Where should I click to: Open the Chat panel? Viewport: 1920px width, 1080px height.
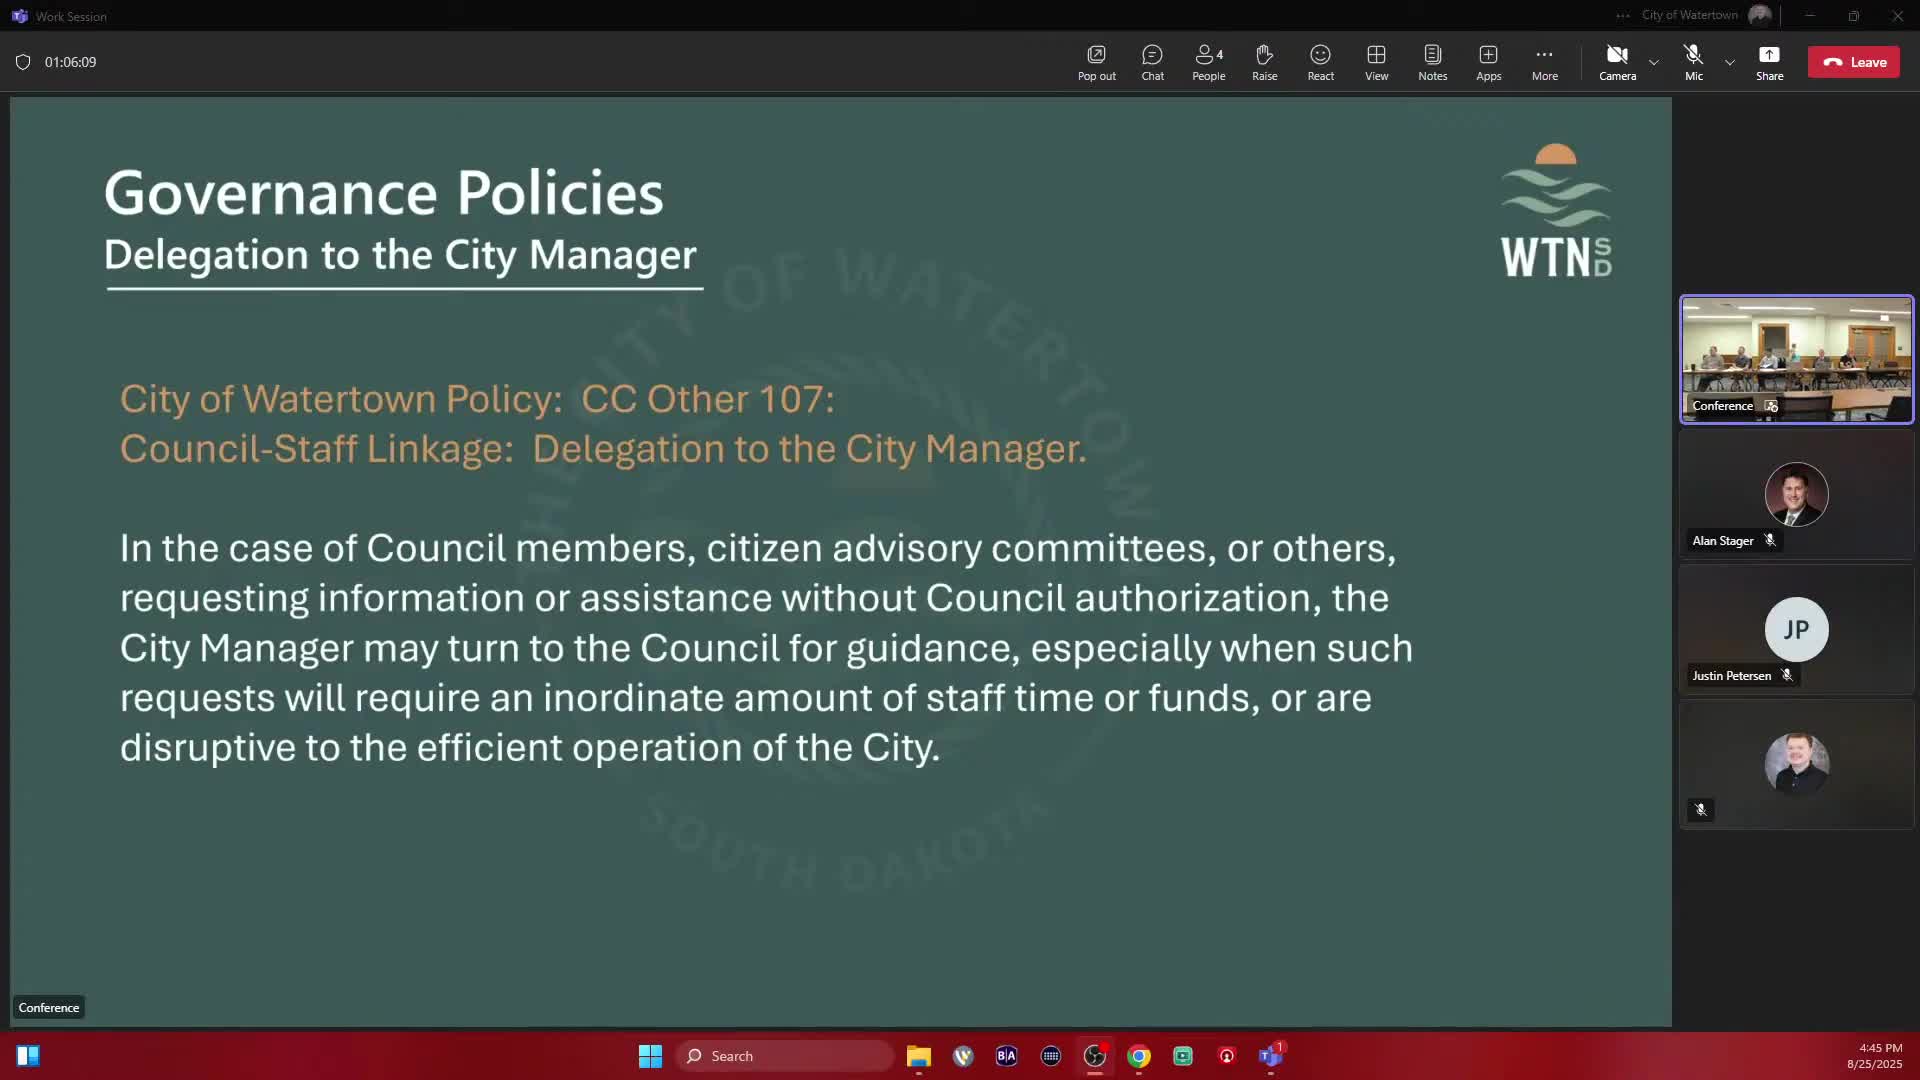pyautogui.click(x=1152, y=62)
